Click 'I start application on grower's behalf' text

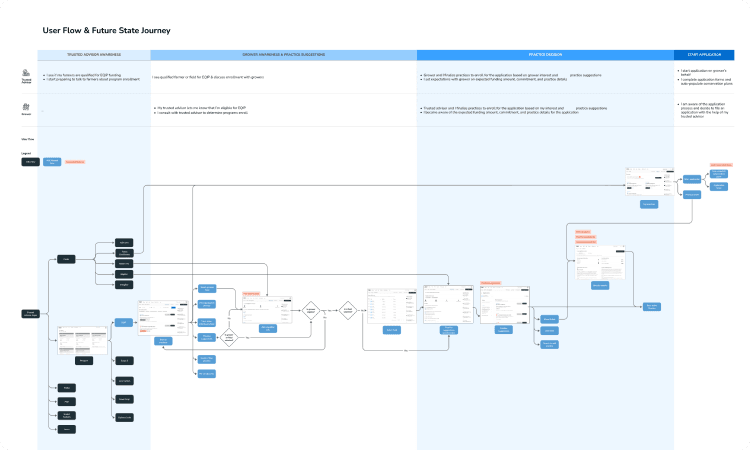[704, 73]
